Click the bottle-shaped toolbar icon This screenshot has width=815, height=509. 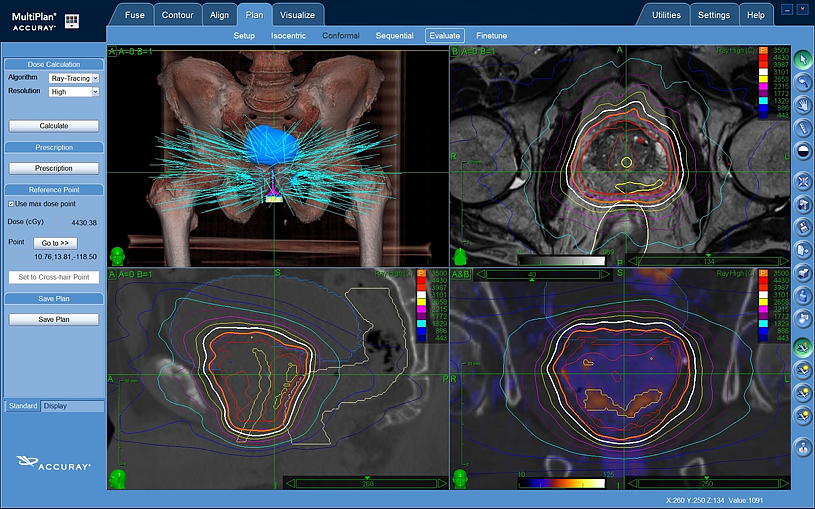[803, 295]
